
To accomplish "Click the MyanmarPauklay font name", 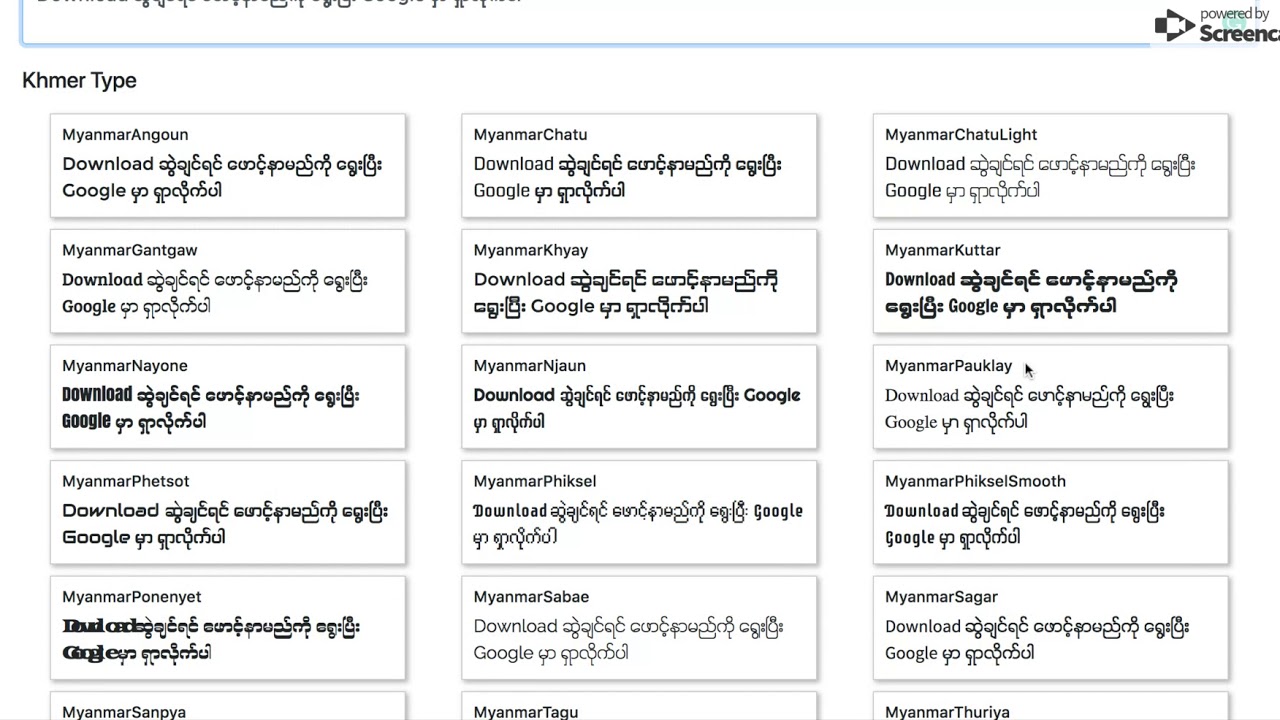I will [x=949, y=366].
